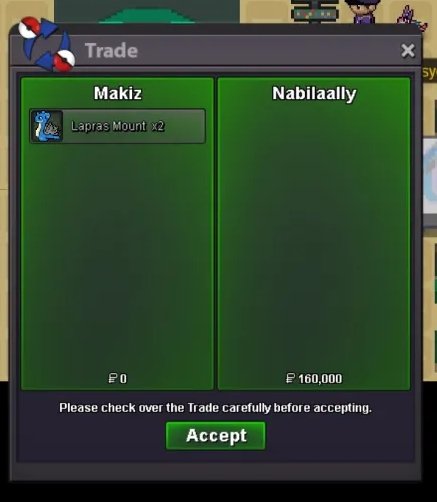437x502 pixels.
Task: Click the Pokeball swap Trade icon
Action: point(46,44)
